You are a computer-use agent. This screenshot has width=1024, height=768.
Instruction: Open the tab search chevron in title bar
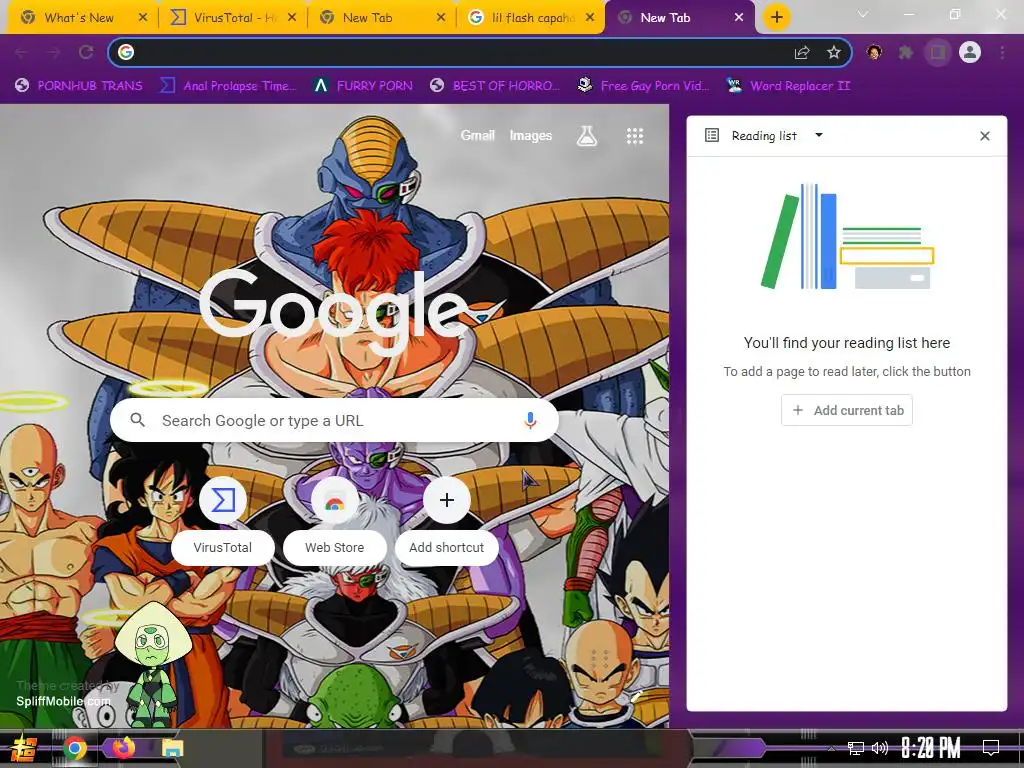(863, 14)
